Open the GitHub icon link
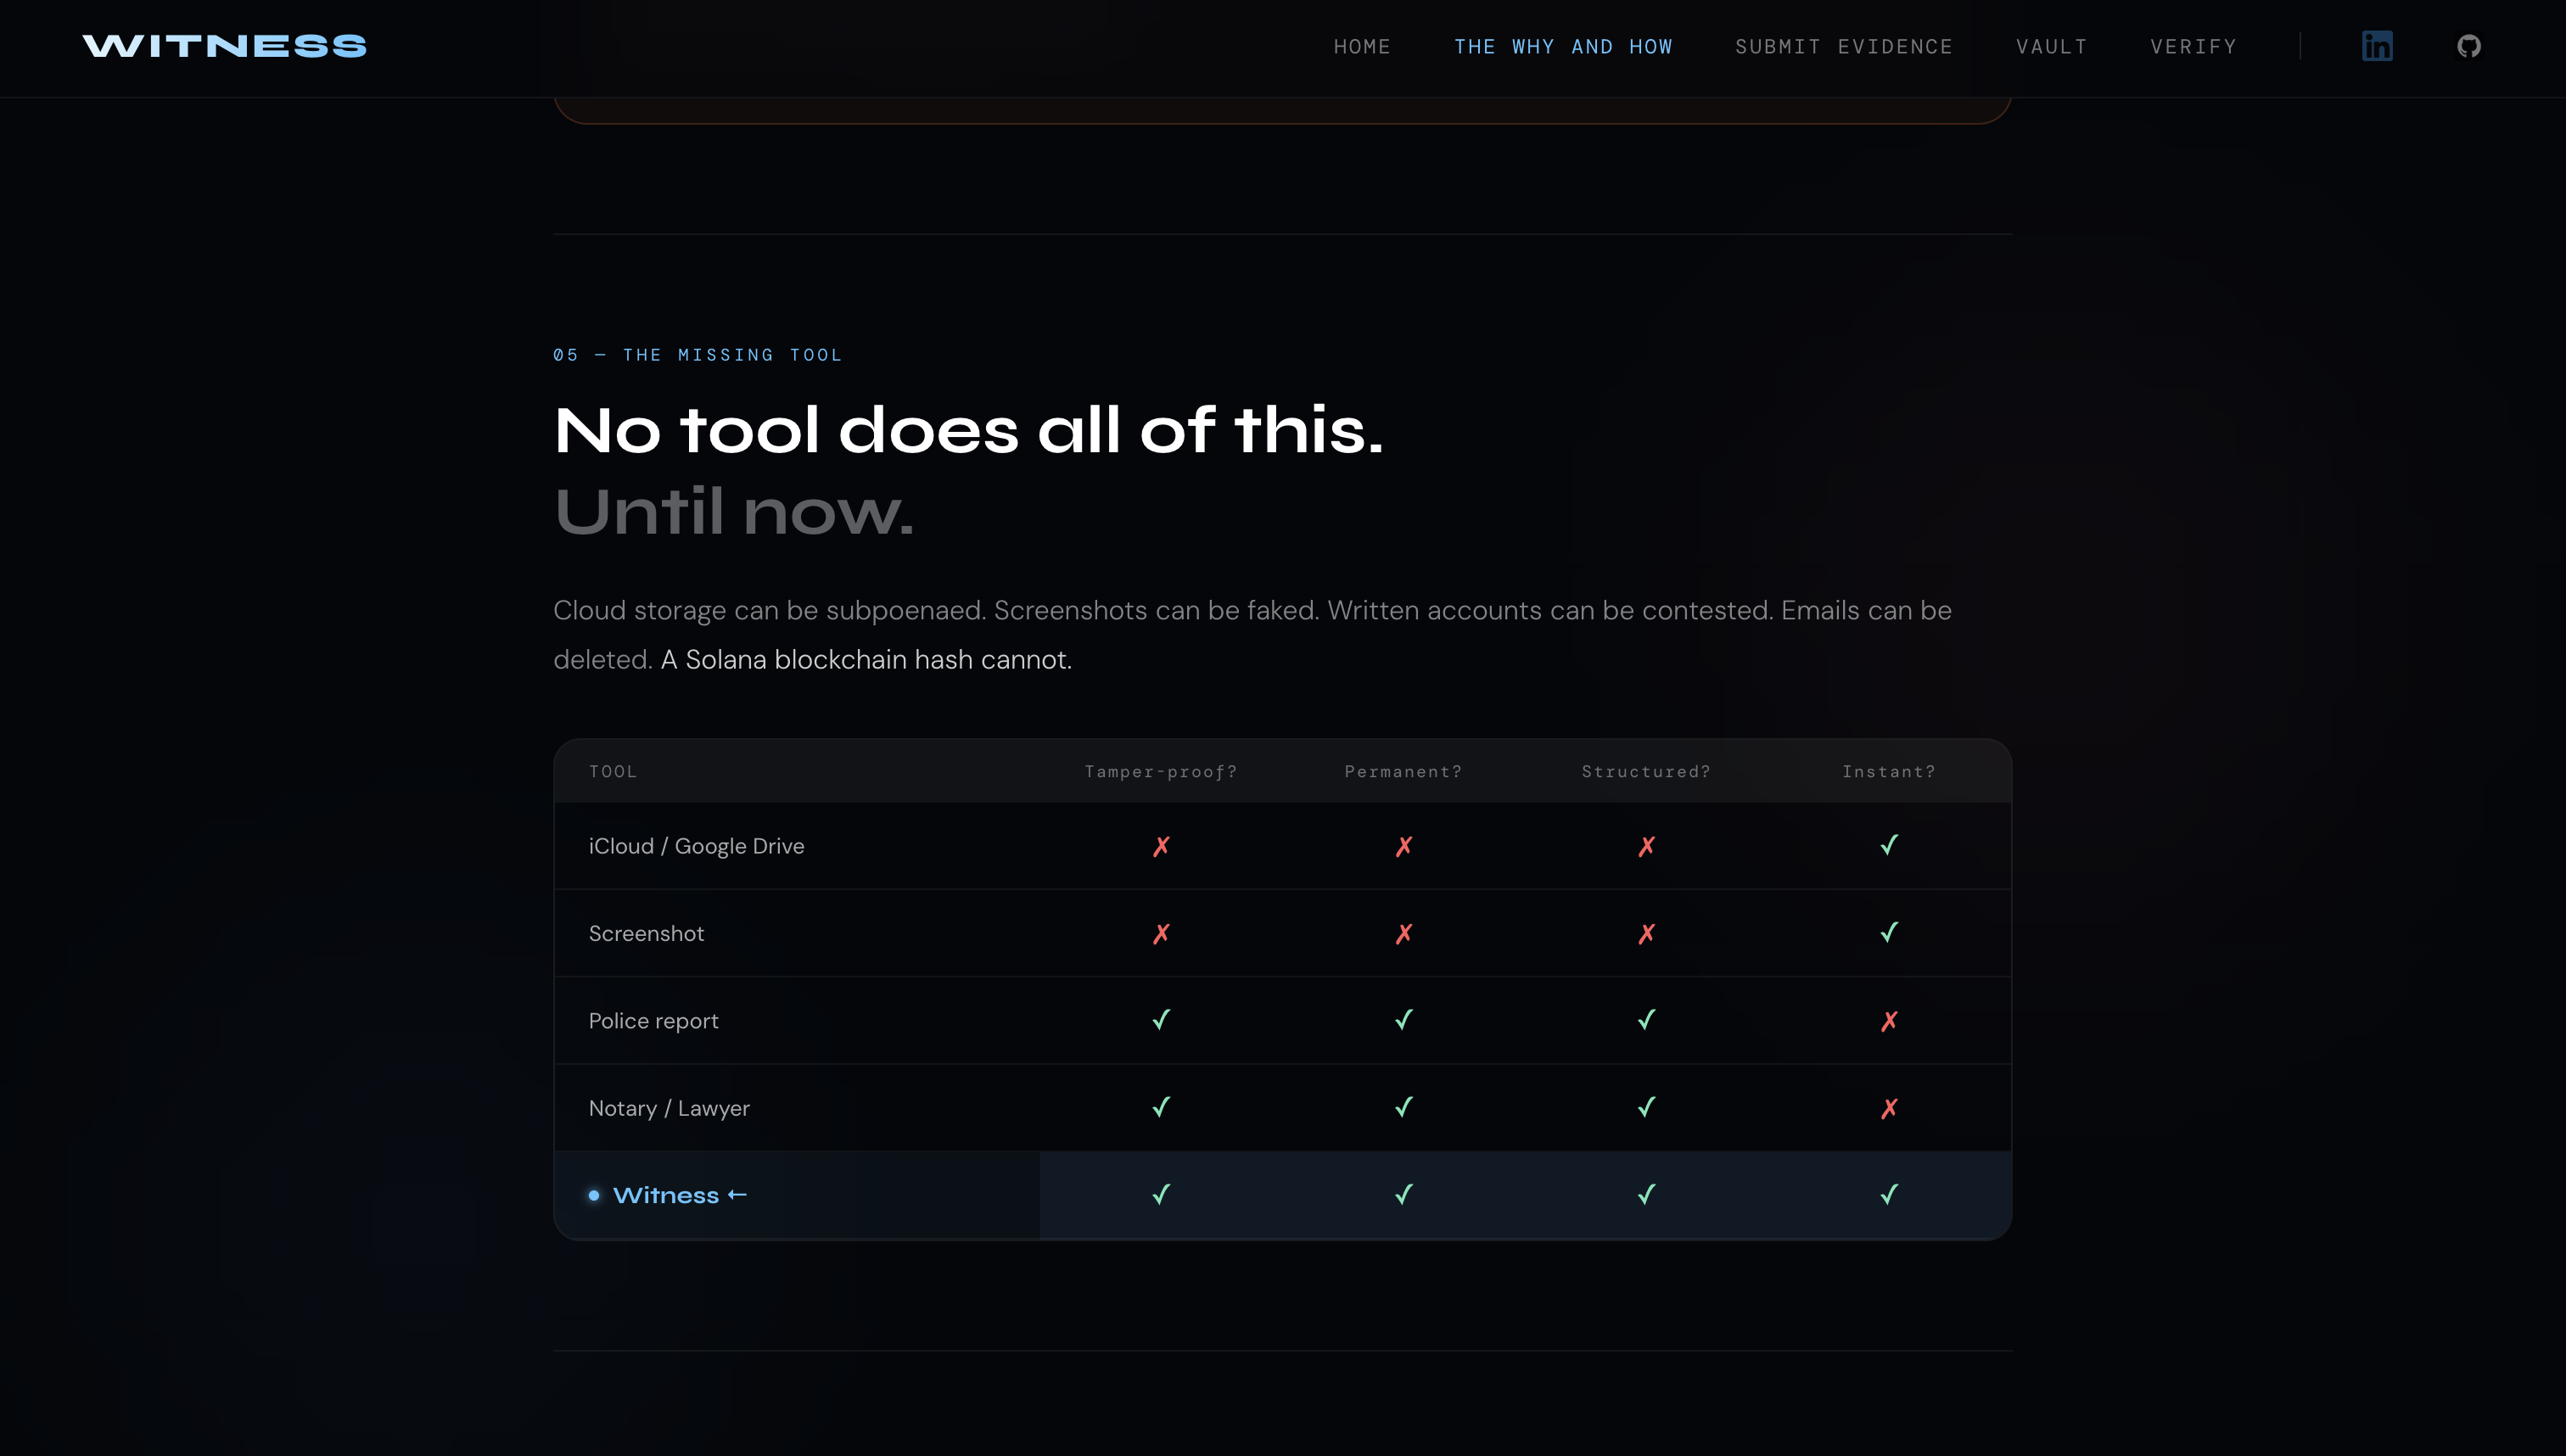2566x1456 pixels. (2468, 46)
